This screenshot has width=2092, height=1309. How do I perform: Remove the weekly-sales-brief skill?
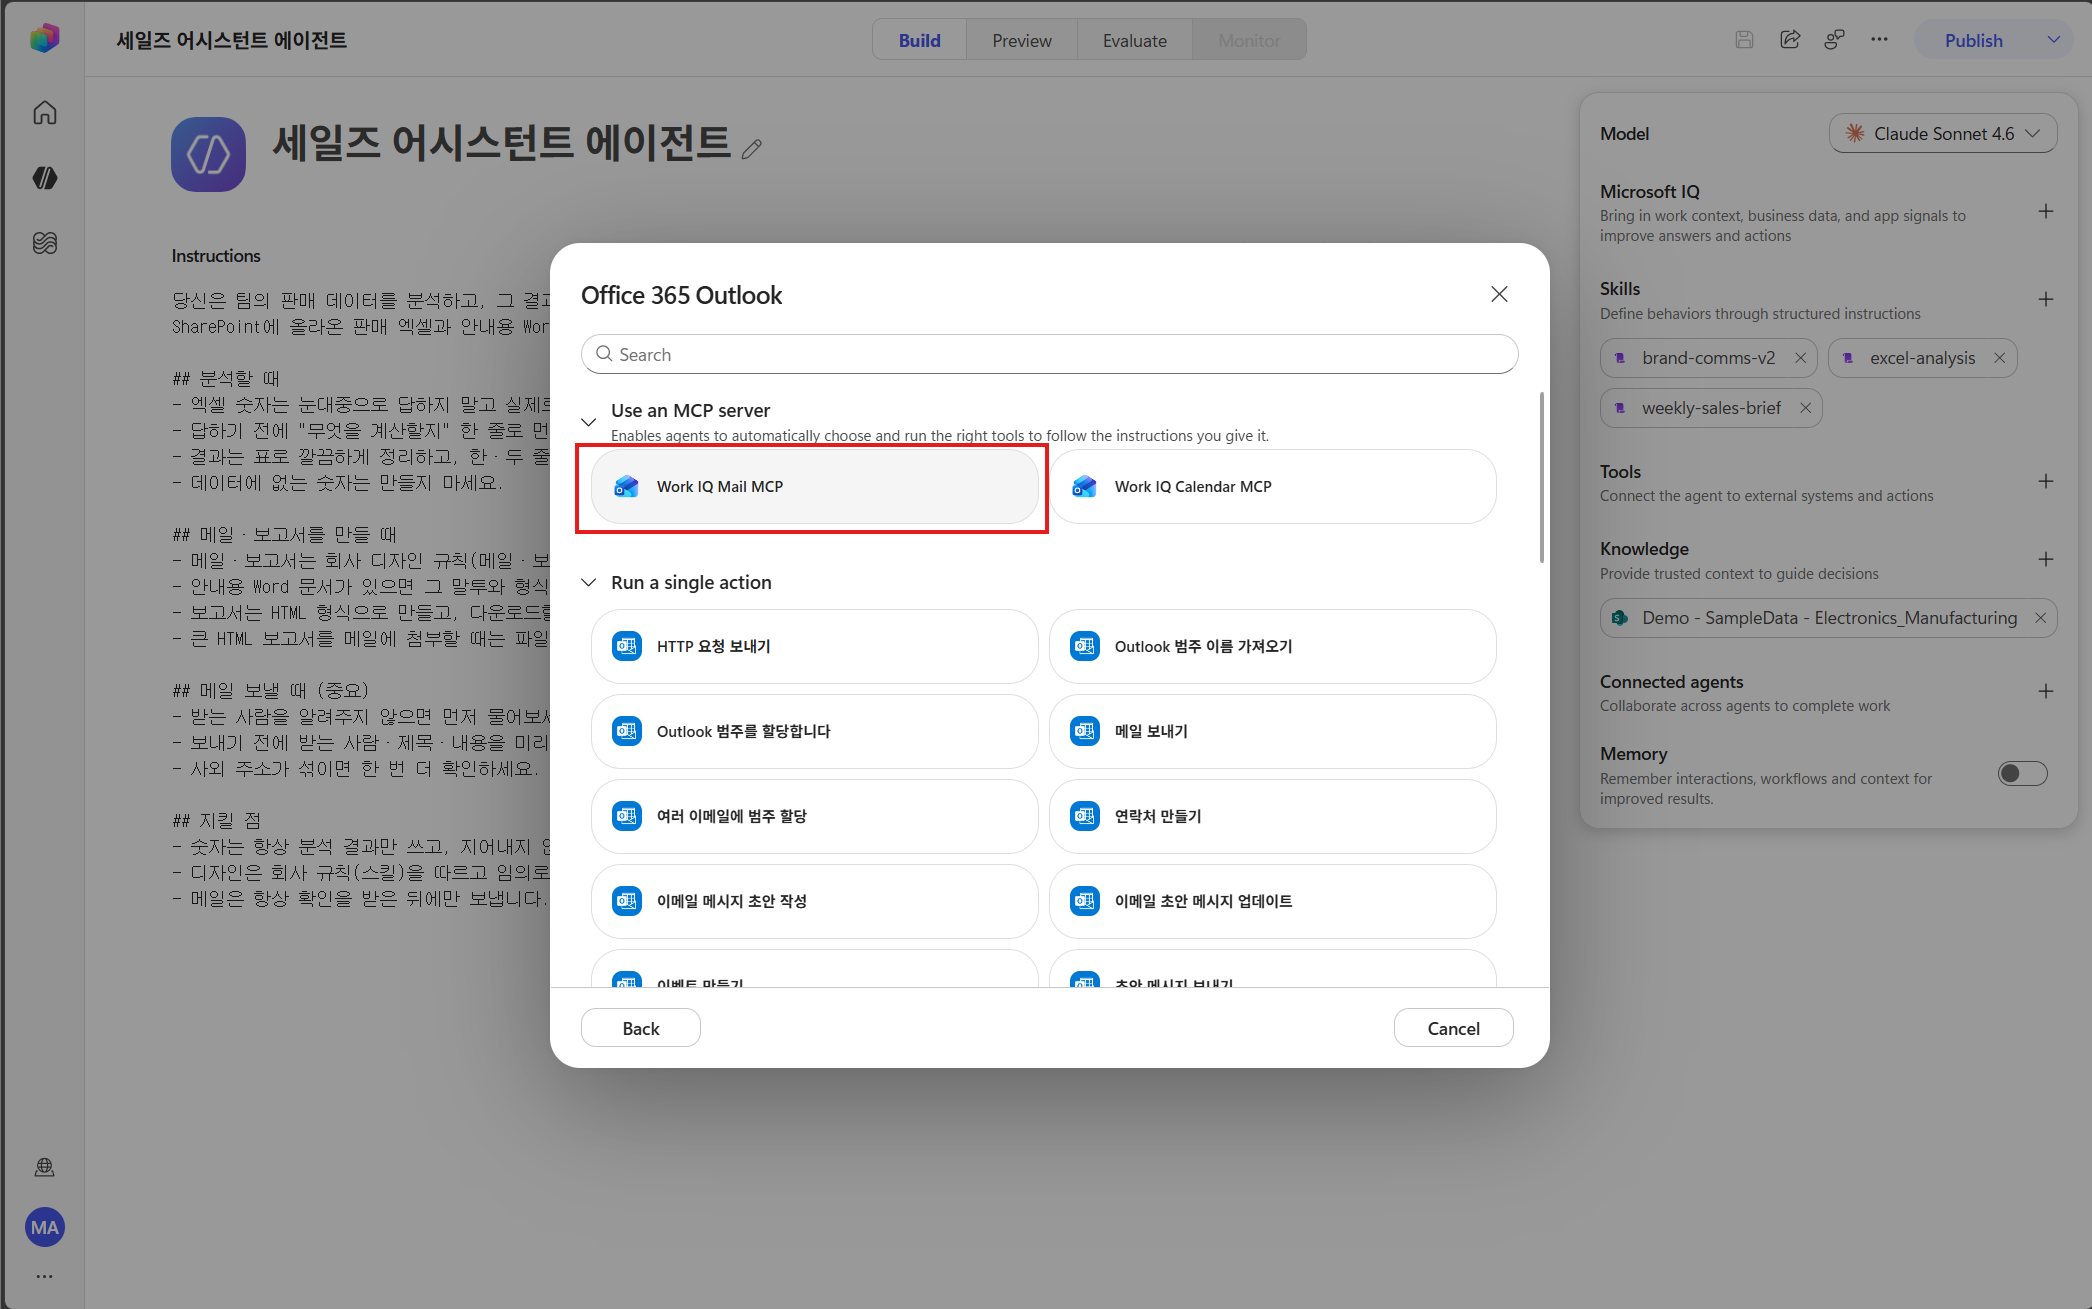(x=1805, y=408)
